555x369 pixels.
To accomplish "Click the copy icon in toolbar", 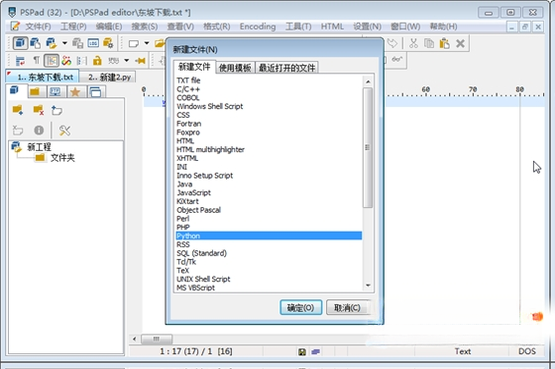I will [429, 44].
